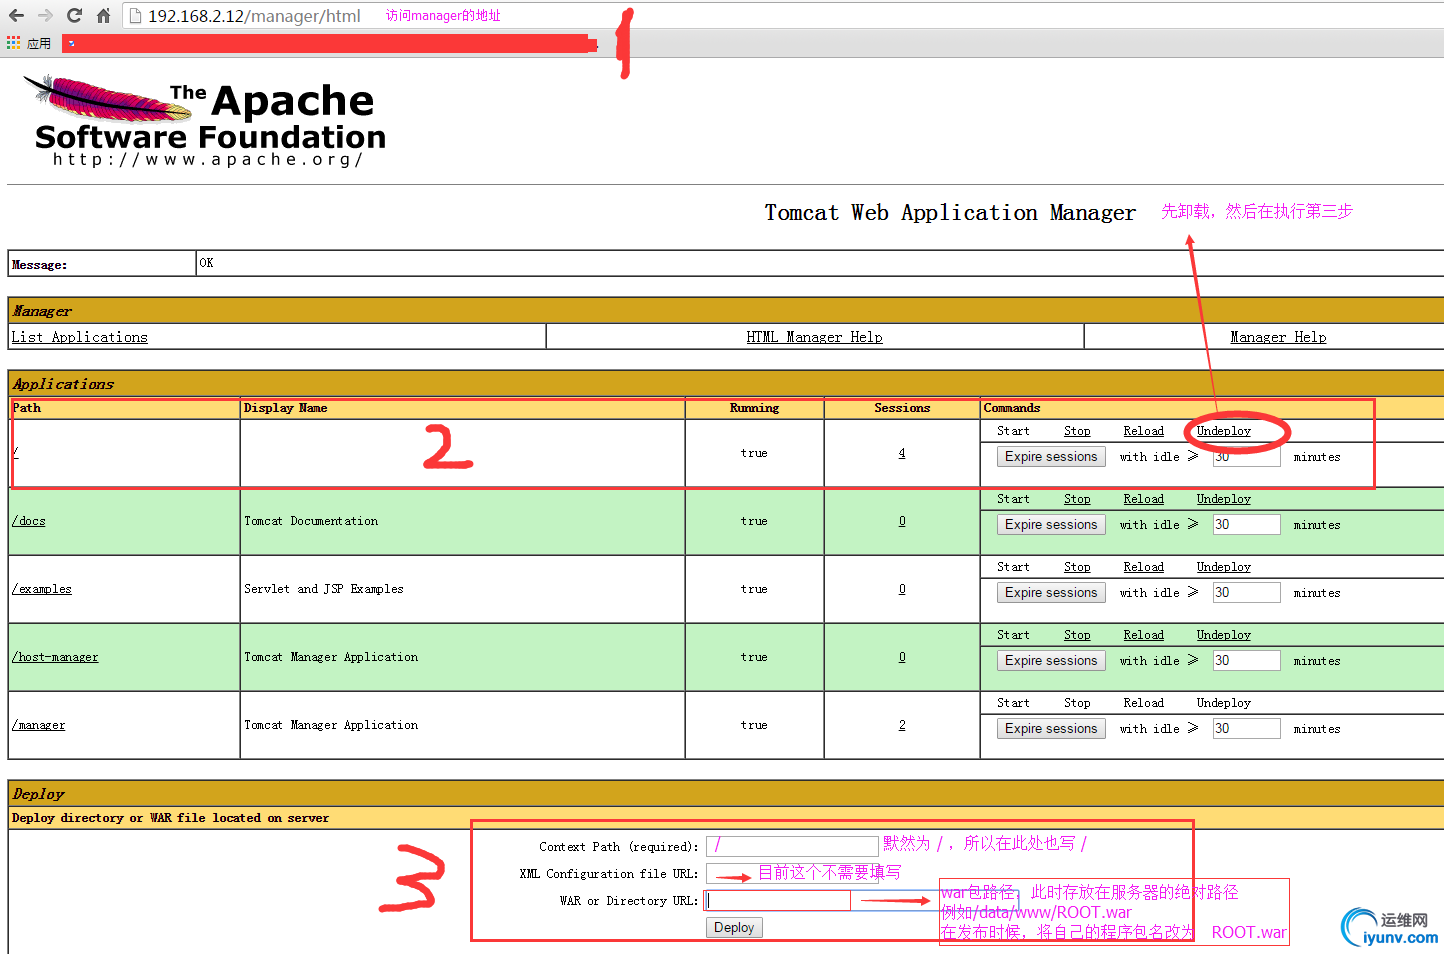1444x954 pixels.
Task: Click the Apache Software Foundation logo
Action: 205,122
